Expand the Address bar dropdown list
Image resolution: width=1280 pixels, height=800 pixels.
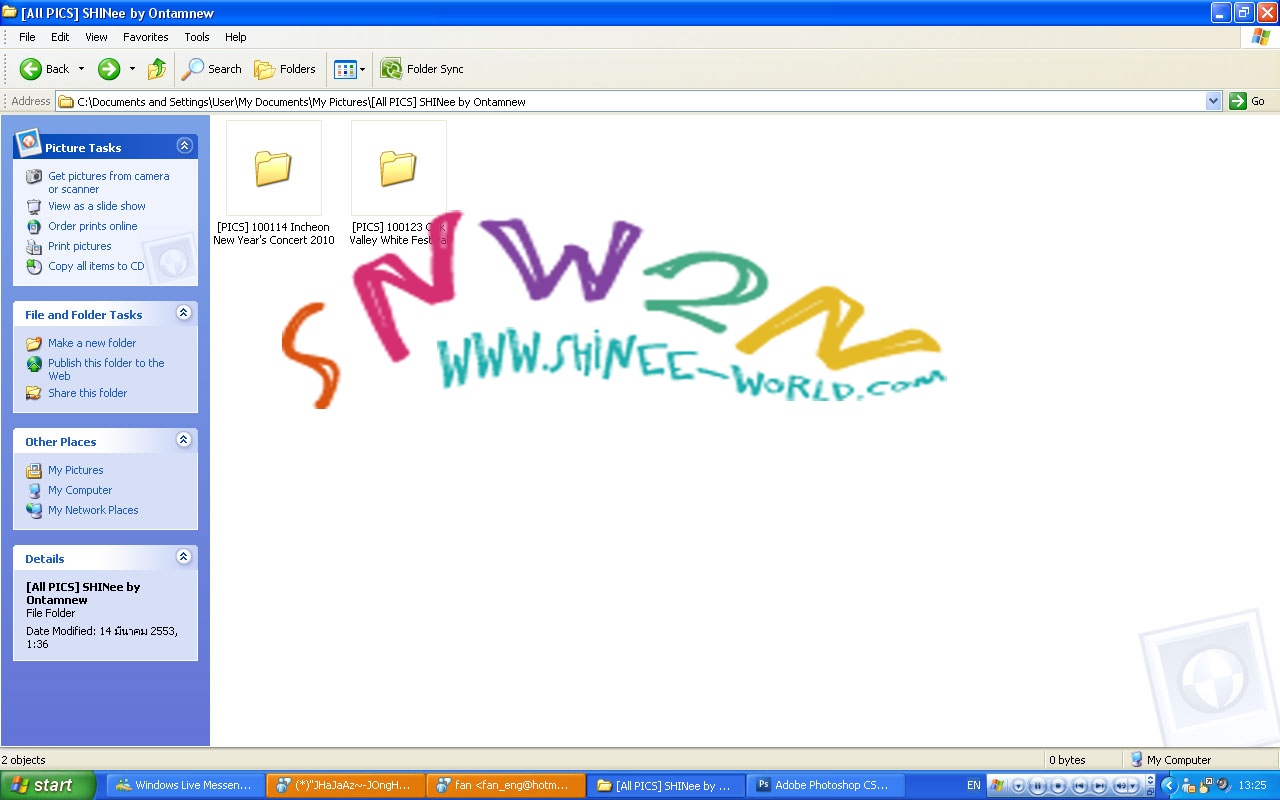[1214, 101]
